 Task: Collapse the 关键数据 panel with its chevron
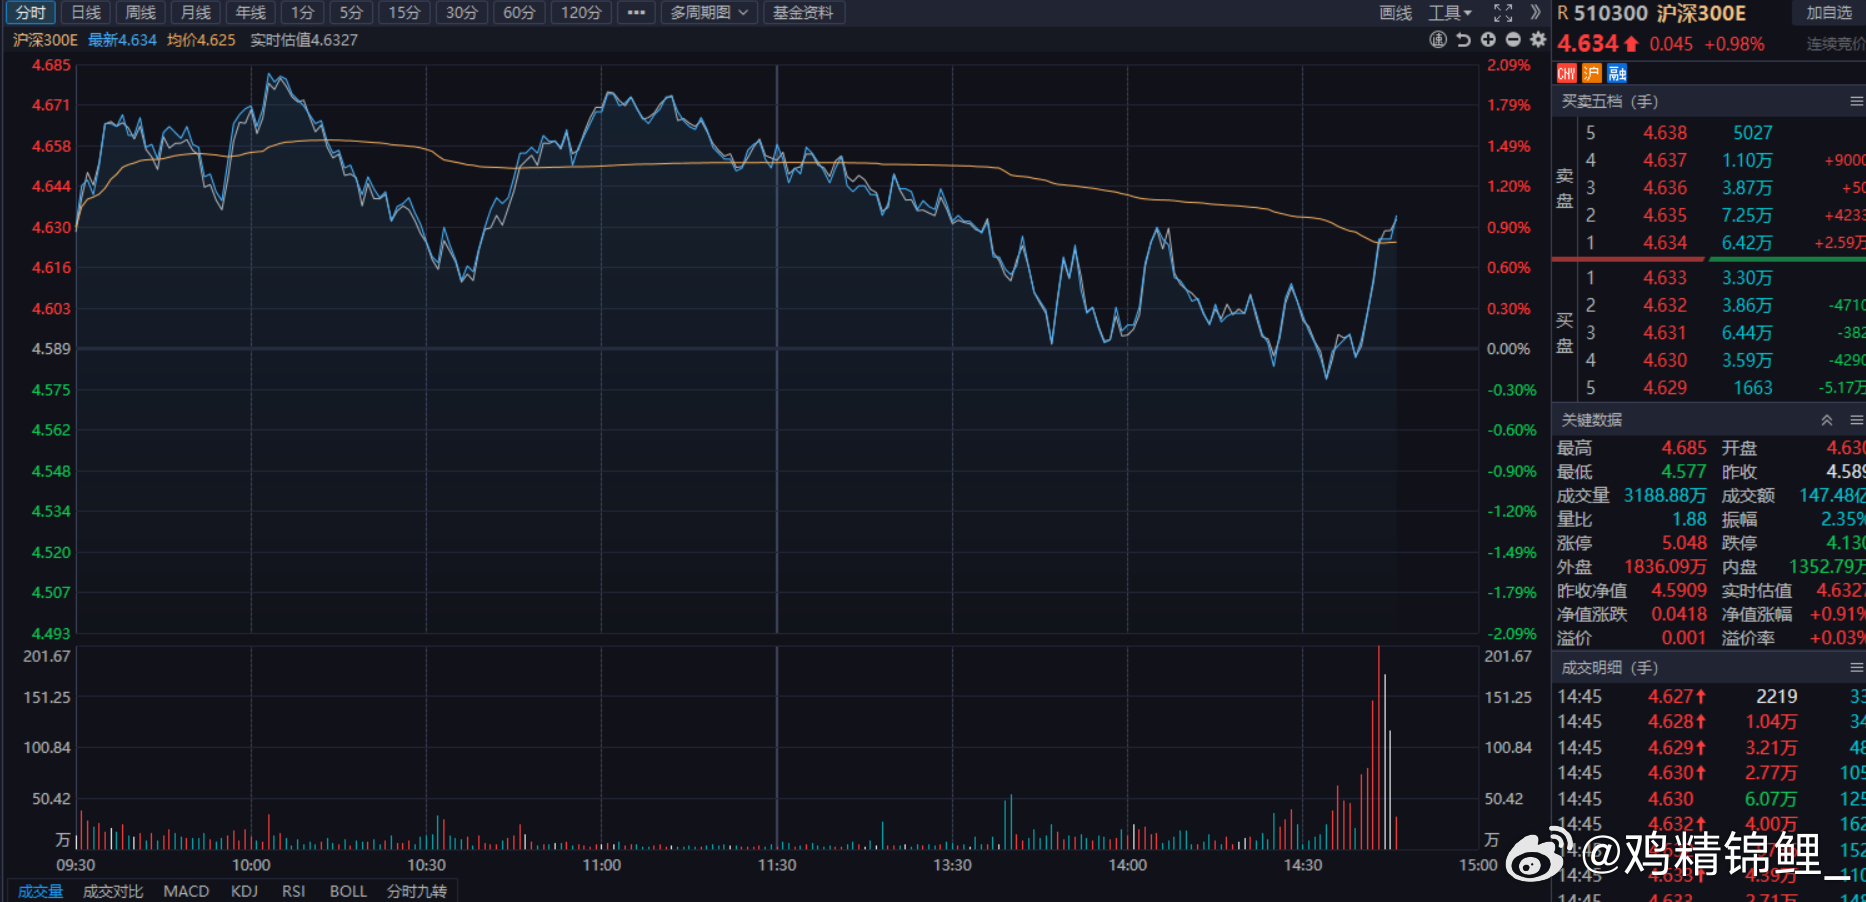pos(1827,420)
